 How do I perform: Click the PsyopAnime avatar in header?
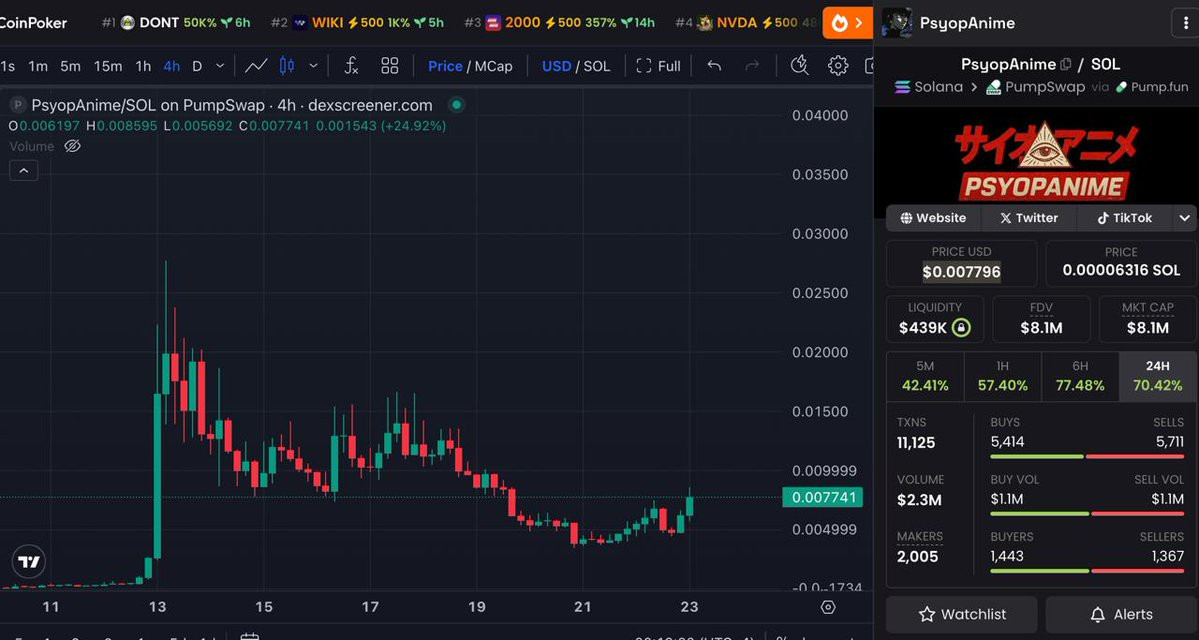point(896,23)
